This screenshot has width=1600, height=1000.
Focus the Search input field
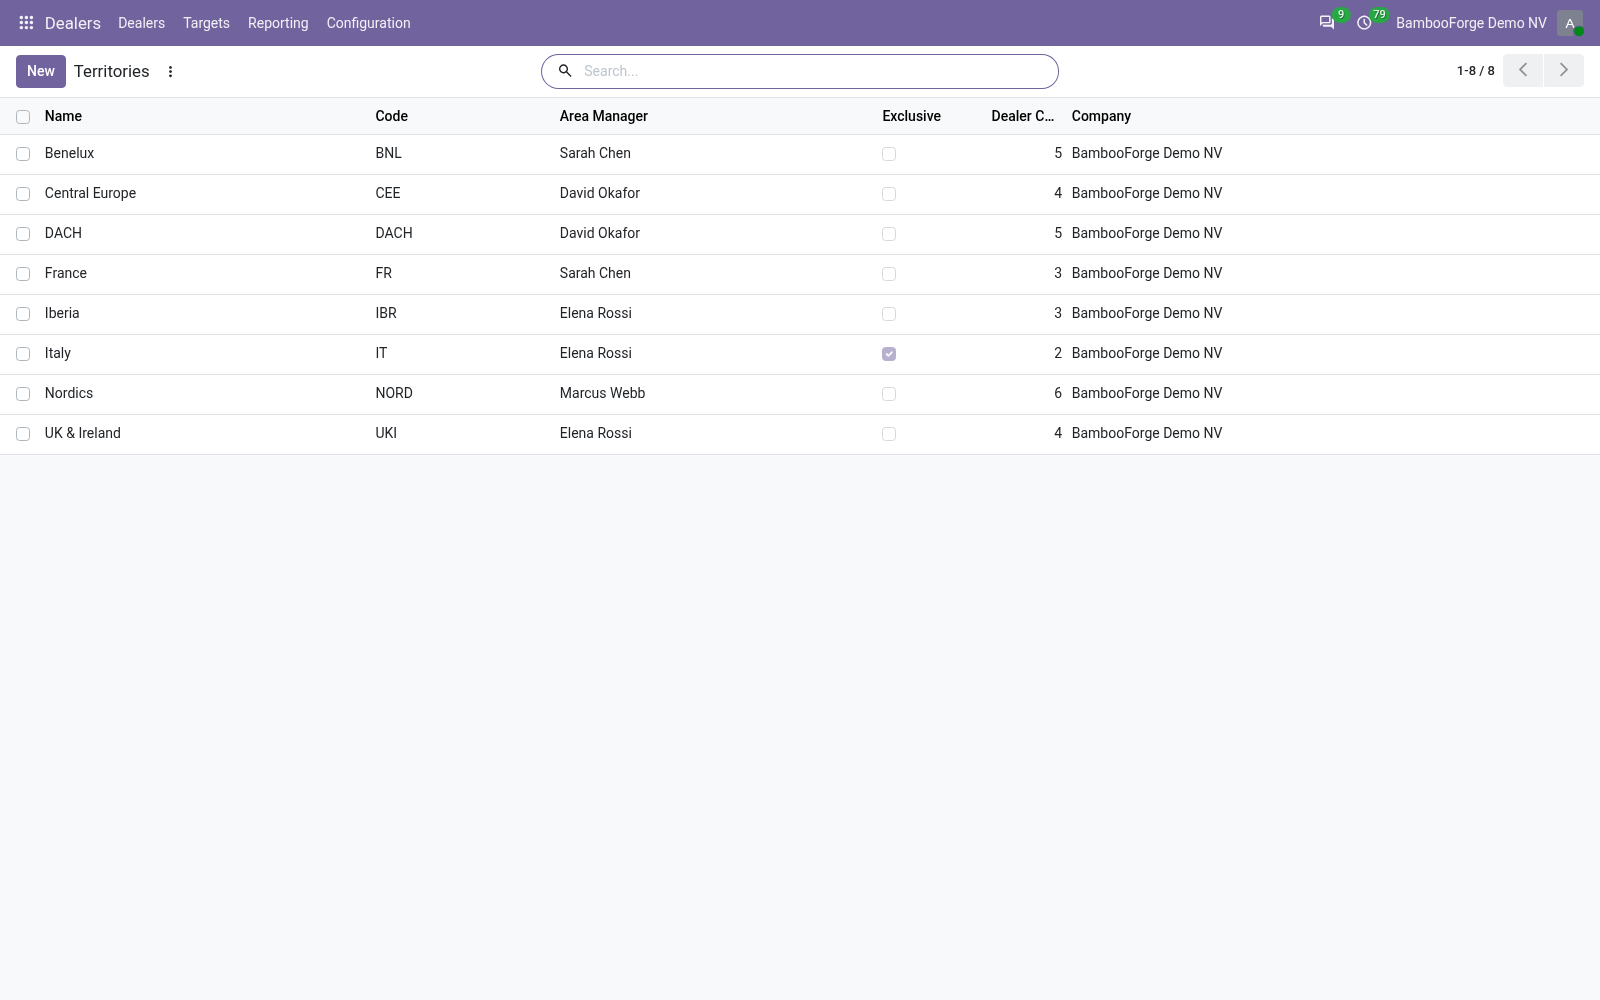click(x=815, y=71)
